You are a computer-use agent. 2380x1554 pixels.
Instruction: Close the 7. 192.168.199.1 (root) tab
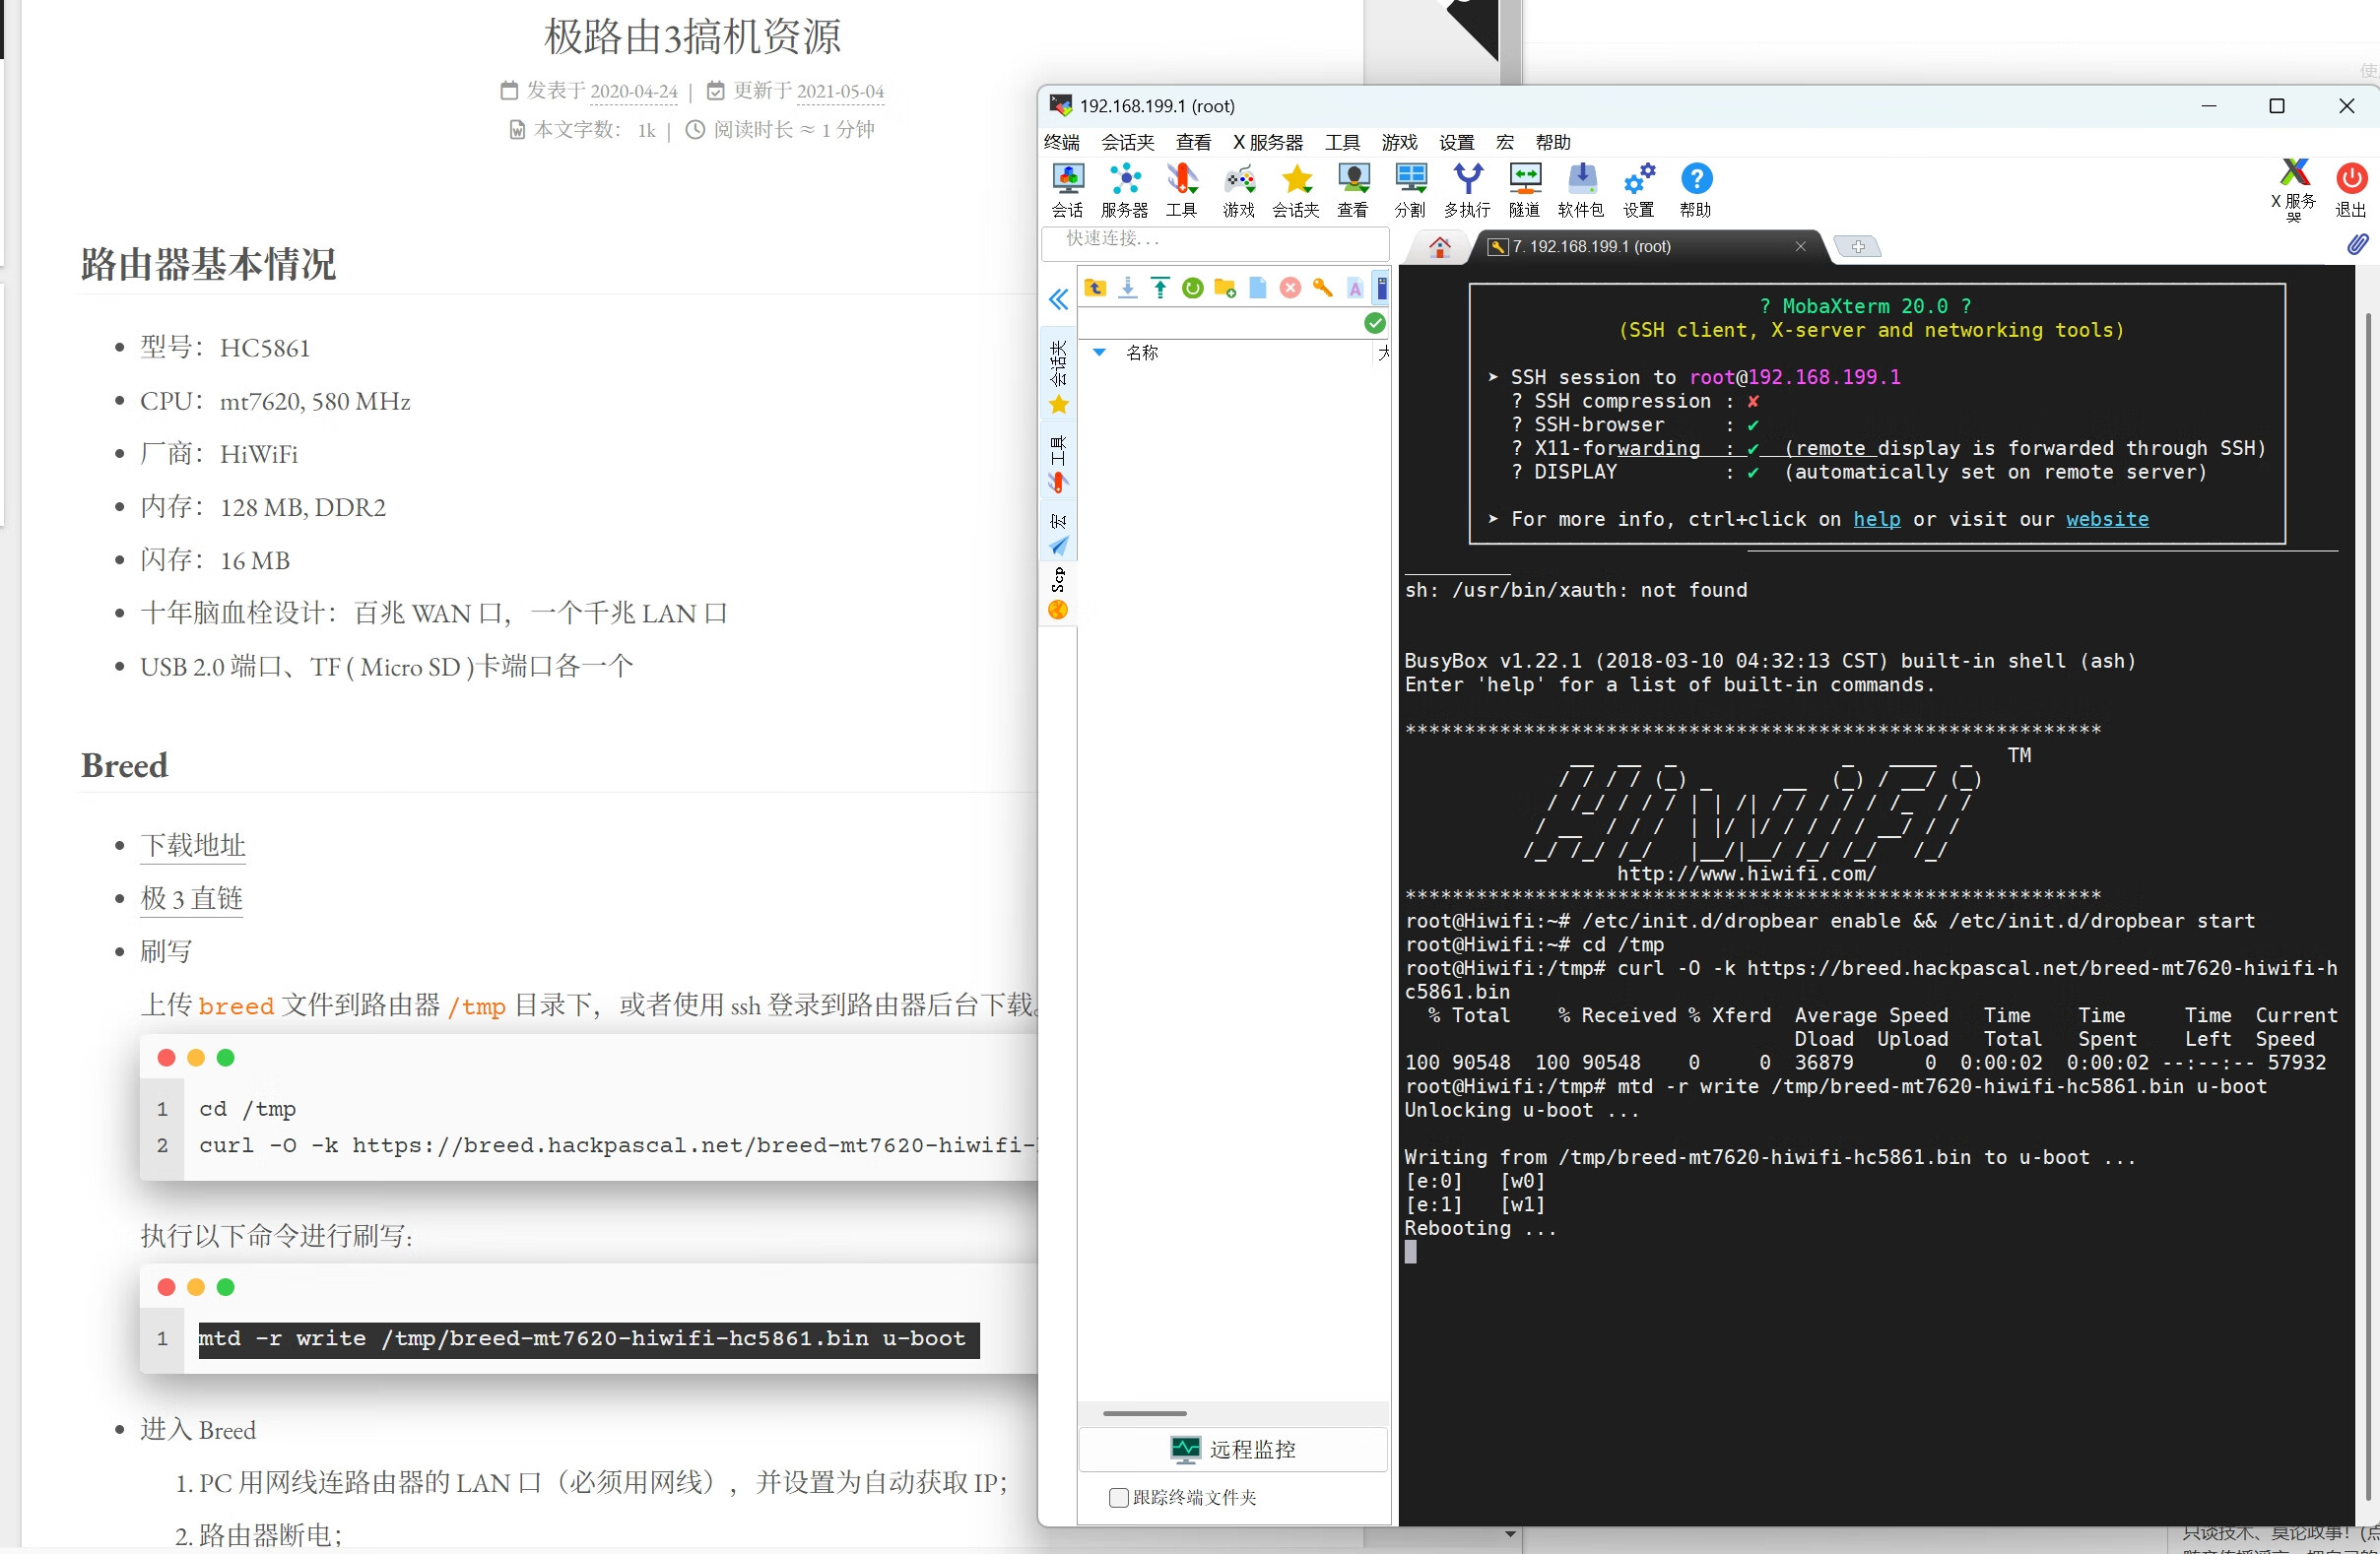(x=1800, y=246)
